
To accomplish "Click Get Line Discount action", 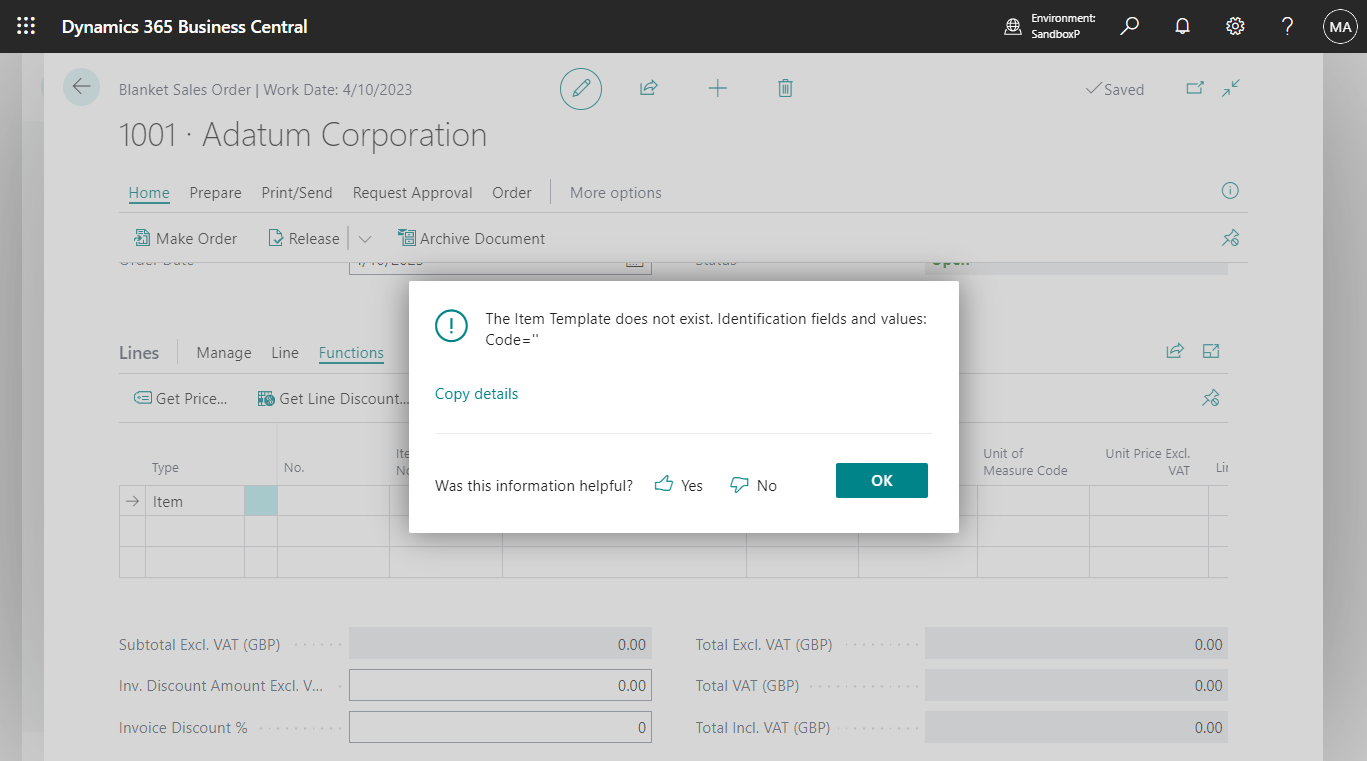I will [x=333, y=399].
